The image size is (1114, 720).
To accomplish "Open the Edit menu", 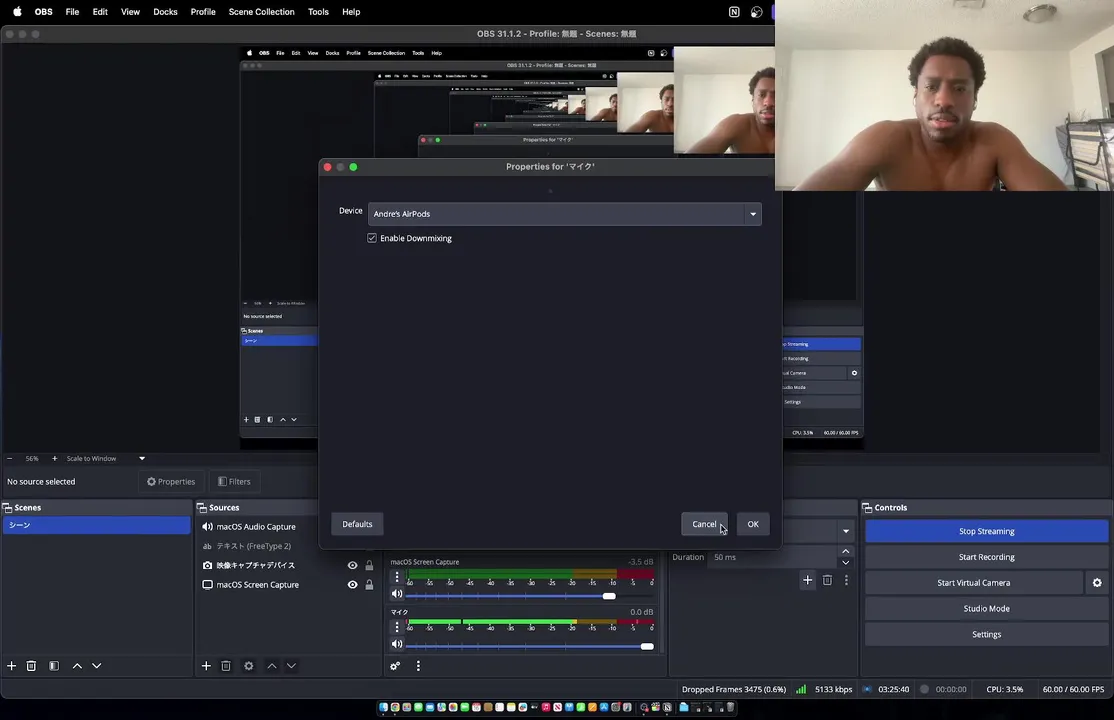I will coord(100,12).
